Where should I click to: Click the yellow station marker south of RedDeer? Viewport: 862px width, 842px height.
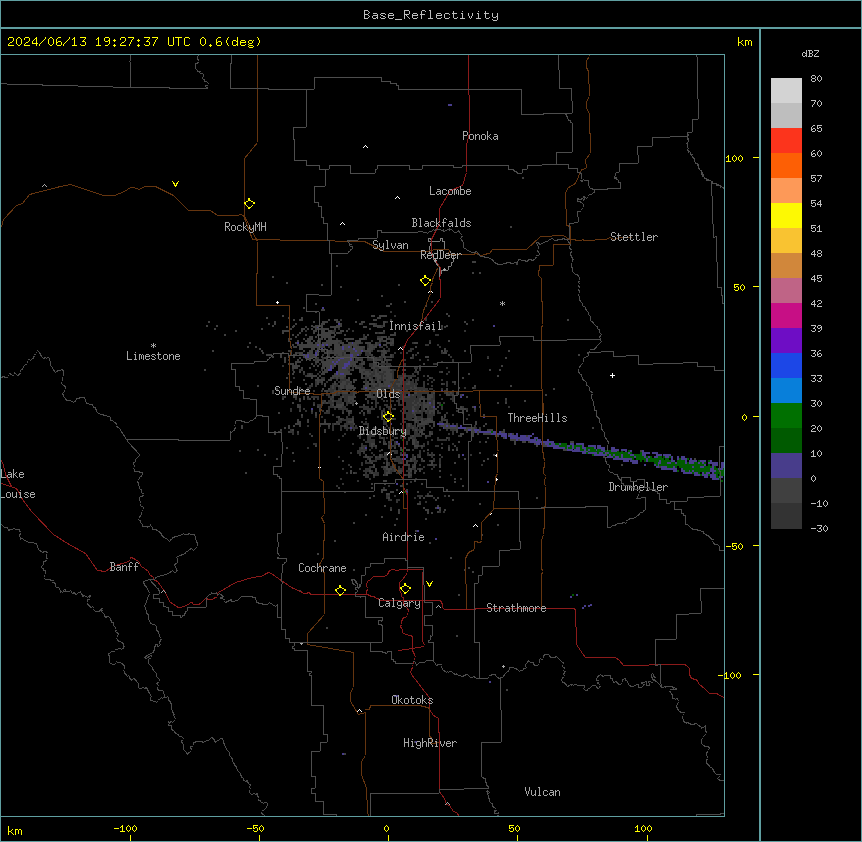coord(425,281)
